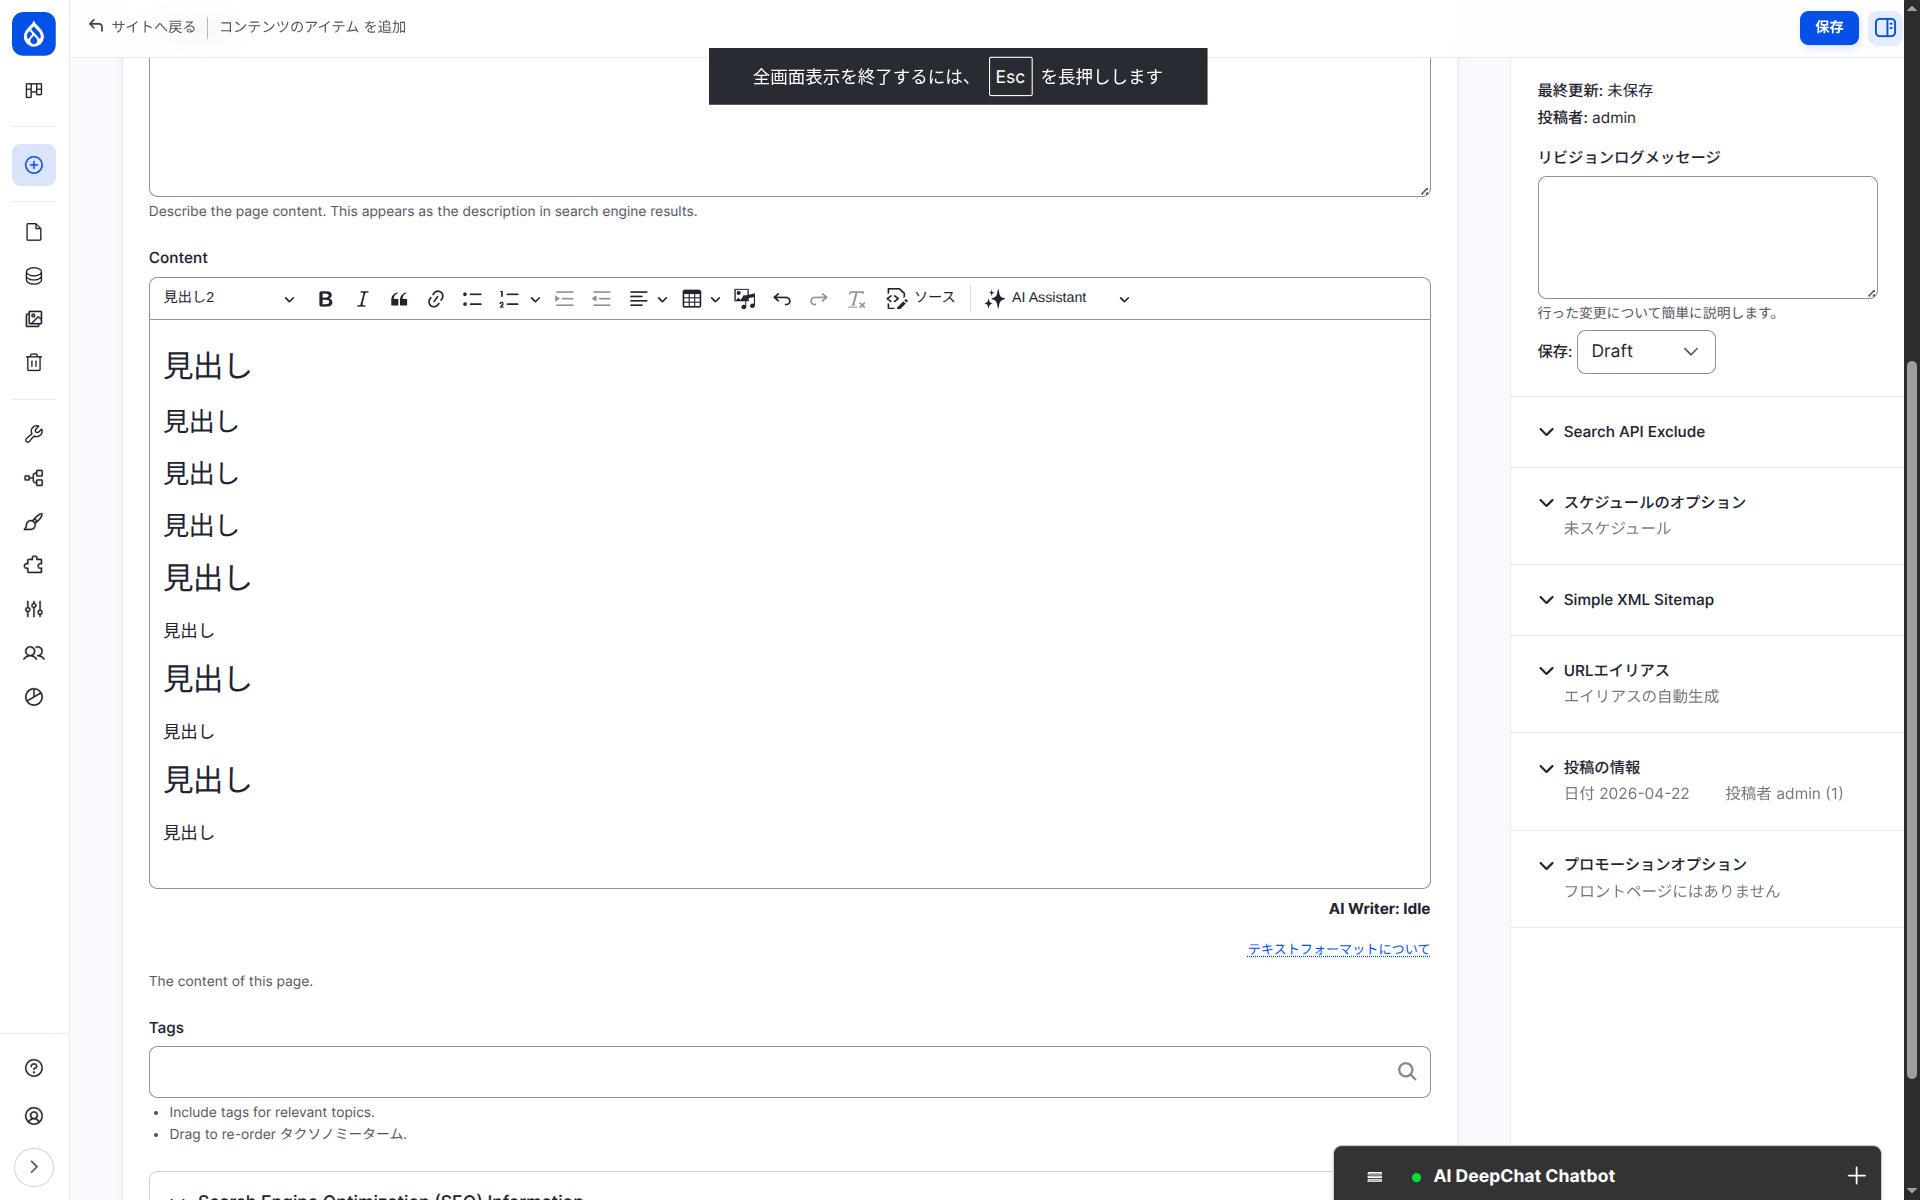The height and width of the screenshot is (1200, 1920).
Task: Toggle ソース source editing mode
Action: (920, 298)
